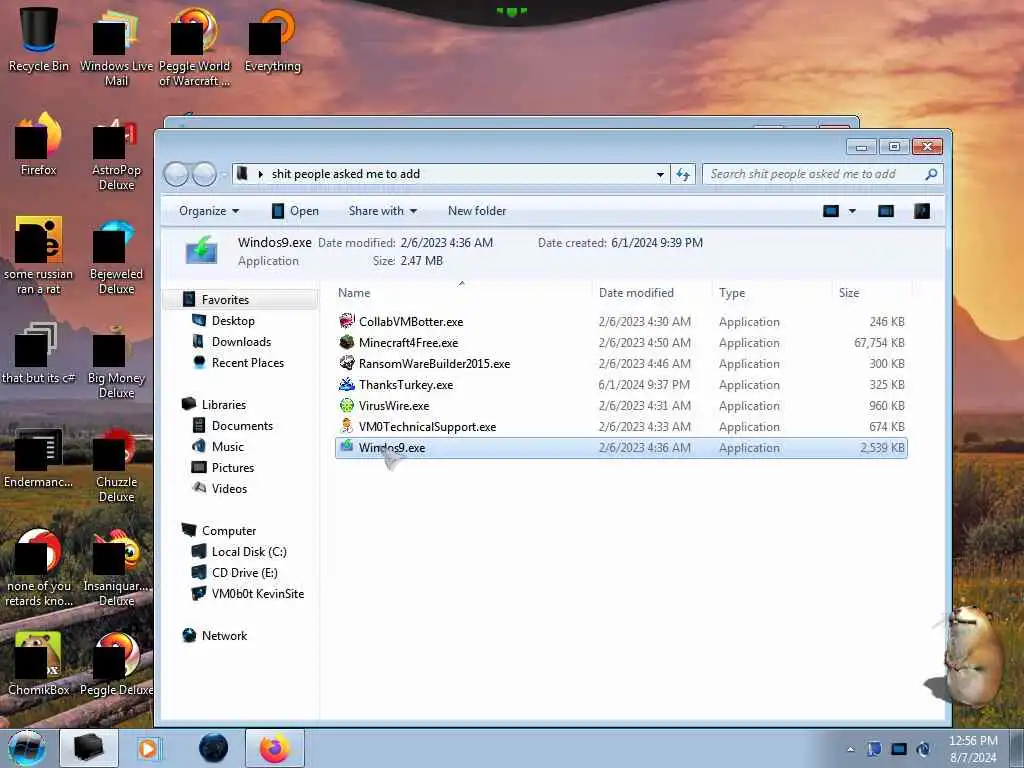1024x768 pixels.
Task: Click the address bar path text
Action: pyautogui.click(x=345, y=174)
